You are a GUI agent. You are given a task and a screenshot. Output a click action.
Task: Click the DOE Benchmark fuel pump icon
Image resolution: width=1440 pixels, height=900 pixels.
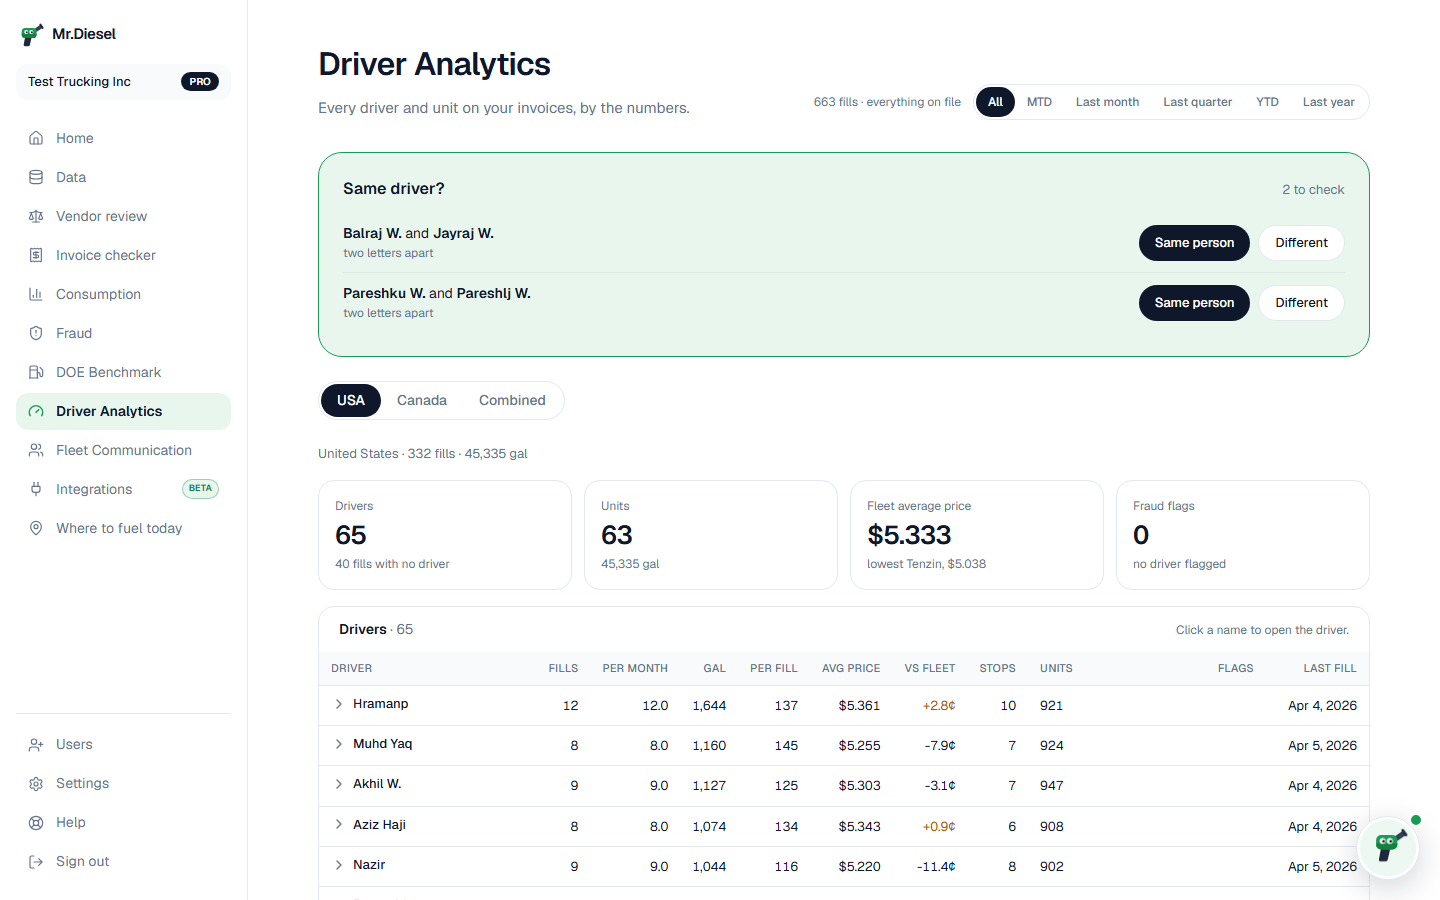pyautogui.click(x=36, y=372)
